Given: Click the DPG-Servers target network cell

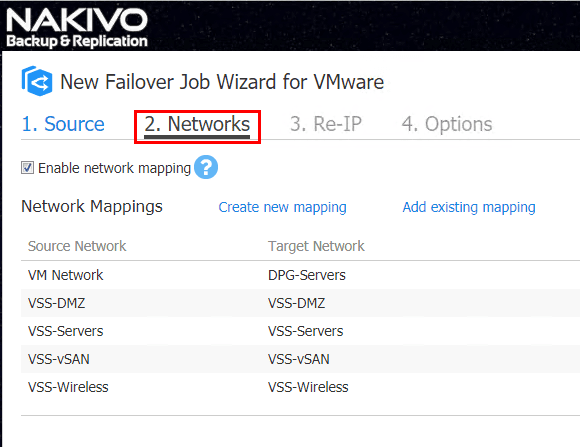Looking at the screenshot, I should (x=307, y=275).
